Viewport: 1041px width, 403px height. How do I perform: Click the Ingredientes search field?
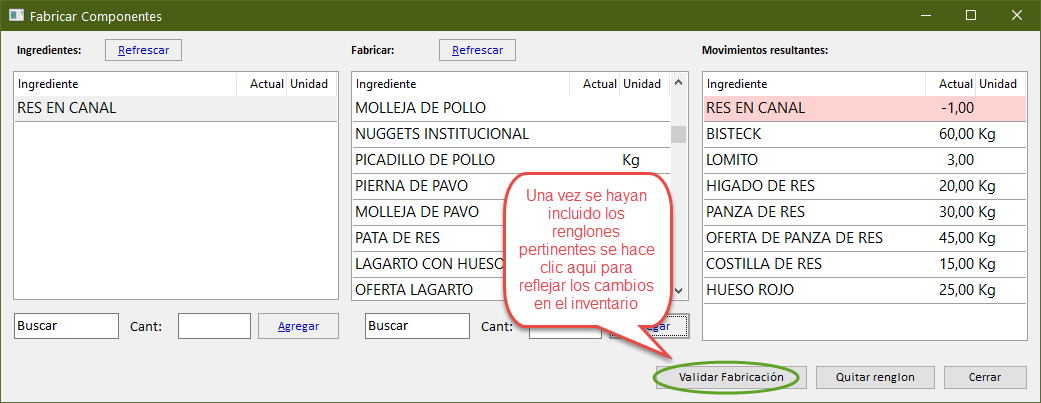[66, 326]
